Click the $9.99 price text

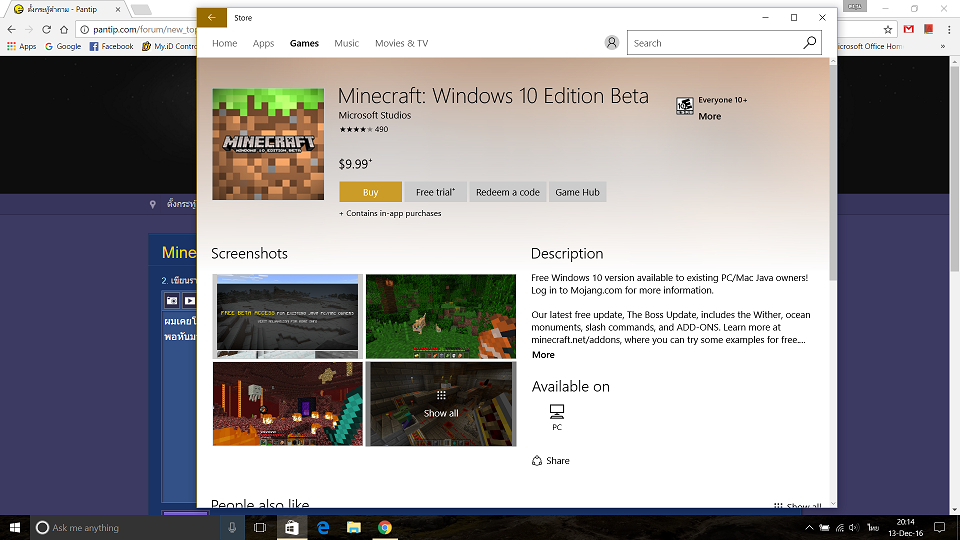click(355, 164)
